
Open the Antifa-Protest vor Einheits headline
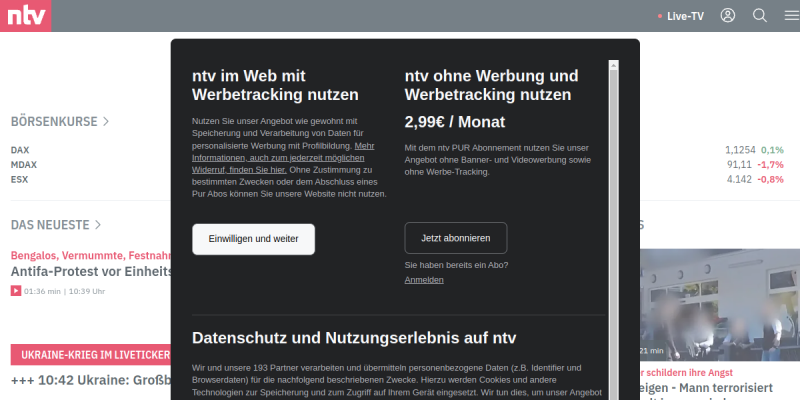[92, 271]
